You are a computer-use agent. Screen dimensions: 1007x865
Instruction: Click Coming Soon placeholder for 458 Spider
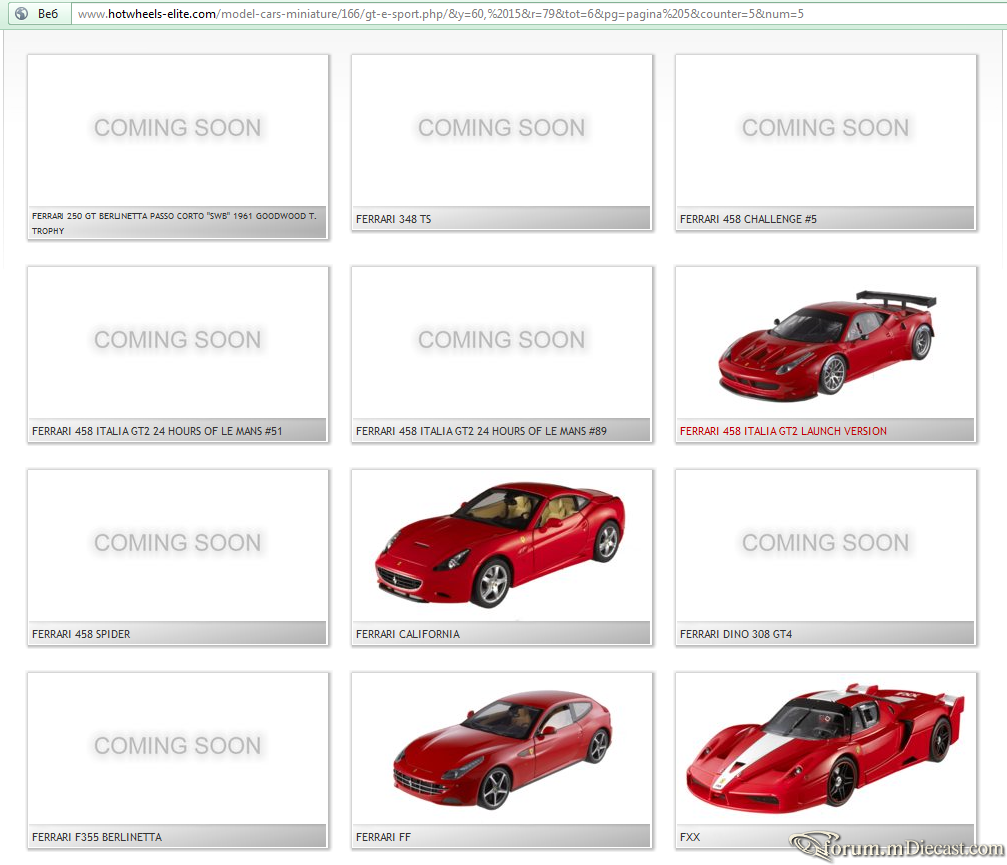(178, 543)
